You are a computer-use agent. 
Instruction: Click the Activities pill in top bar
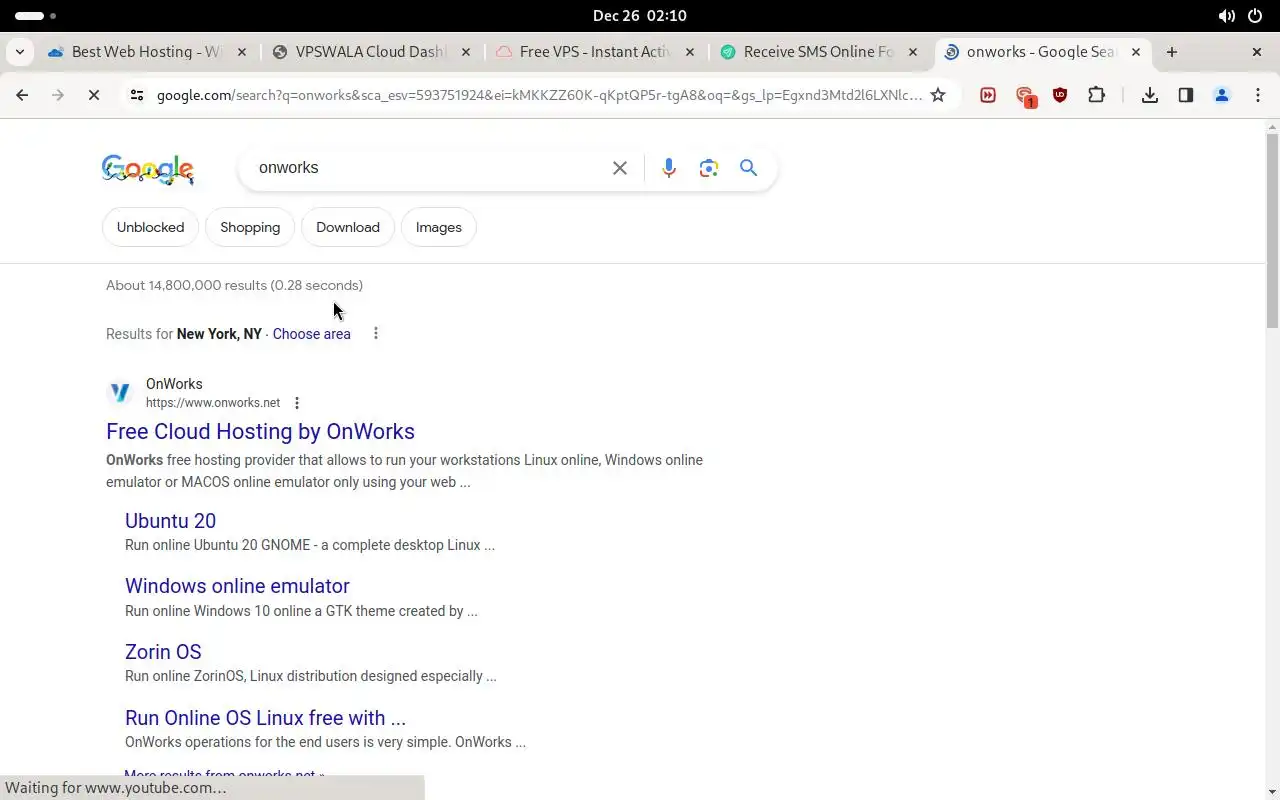point(36,16)
